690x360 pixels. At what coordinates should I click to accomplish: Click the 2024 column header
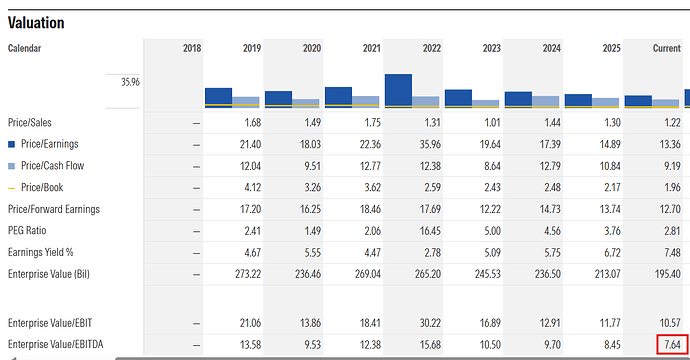551,48
